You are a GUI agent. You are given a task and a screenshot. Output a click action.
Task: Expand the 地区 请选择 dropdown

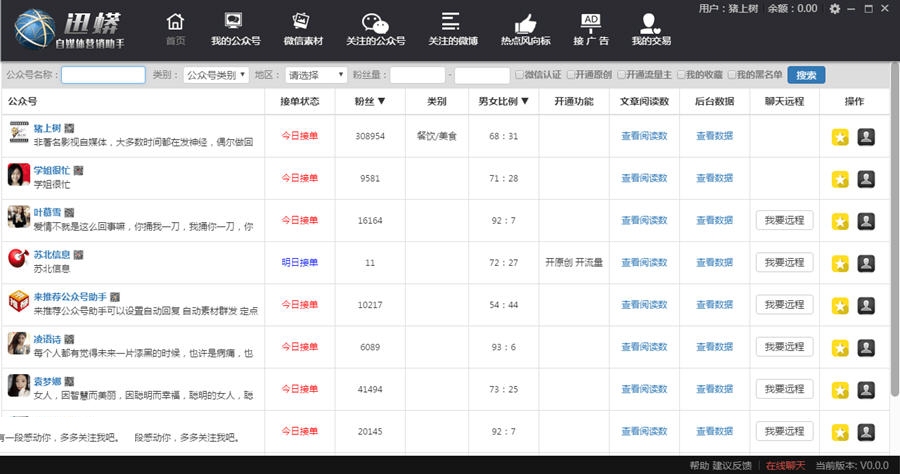[314, 75]
